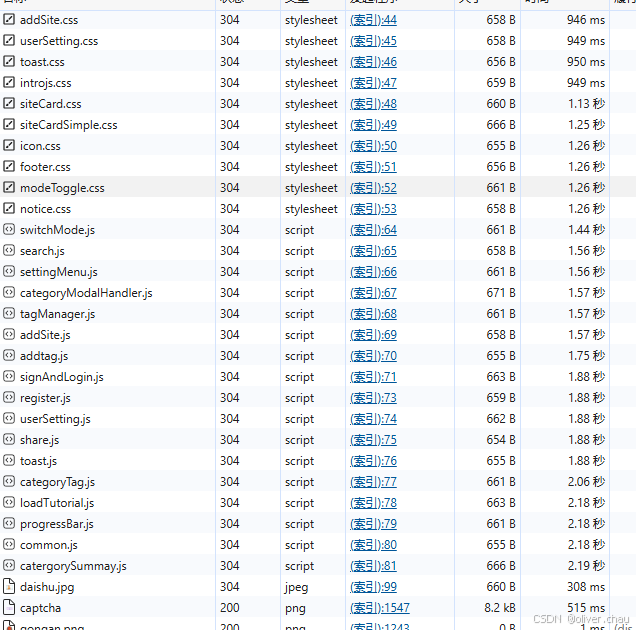Open the (索引):1547 link for captcha

click(380, 608)
